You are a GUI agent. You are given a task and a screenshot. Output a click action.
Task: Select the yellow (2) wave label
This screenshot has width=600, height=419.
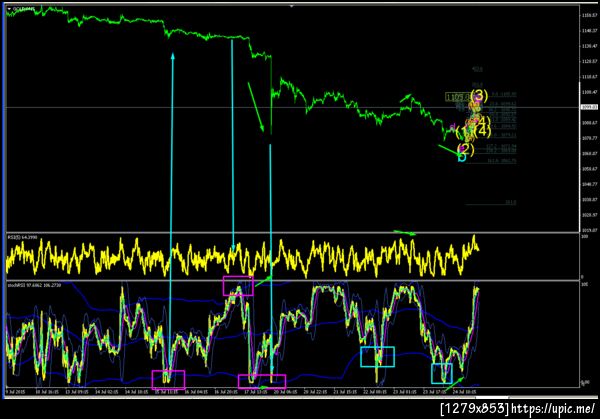pos(466,149)
